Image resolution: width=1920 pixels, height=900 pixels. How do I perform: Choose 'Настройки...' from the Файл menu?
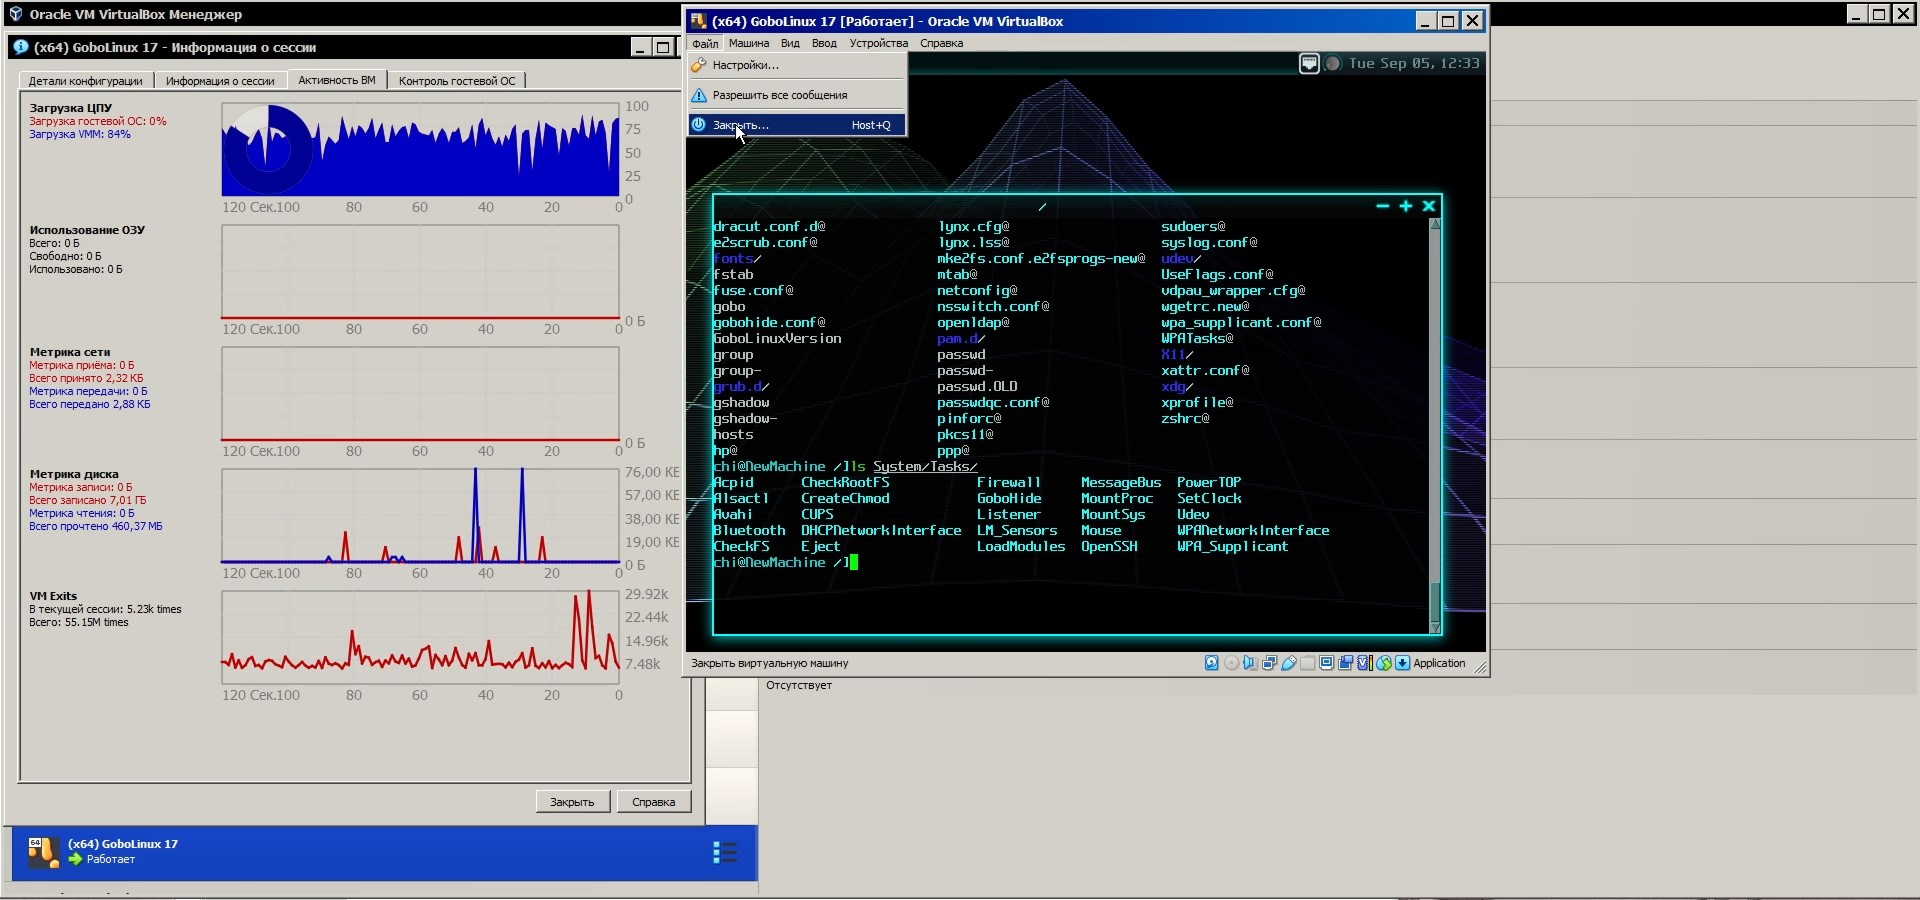(x=745, y=65)
